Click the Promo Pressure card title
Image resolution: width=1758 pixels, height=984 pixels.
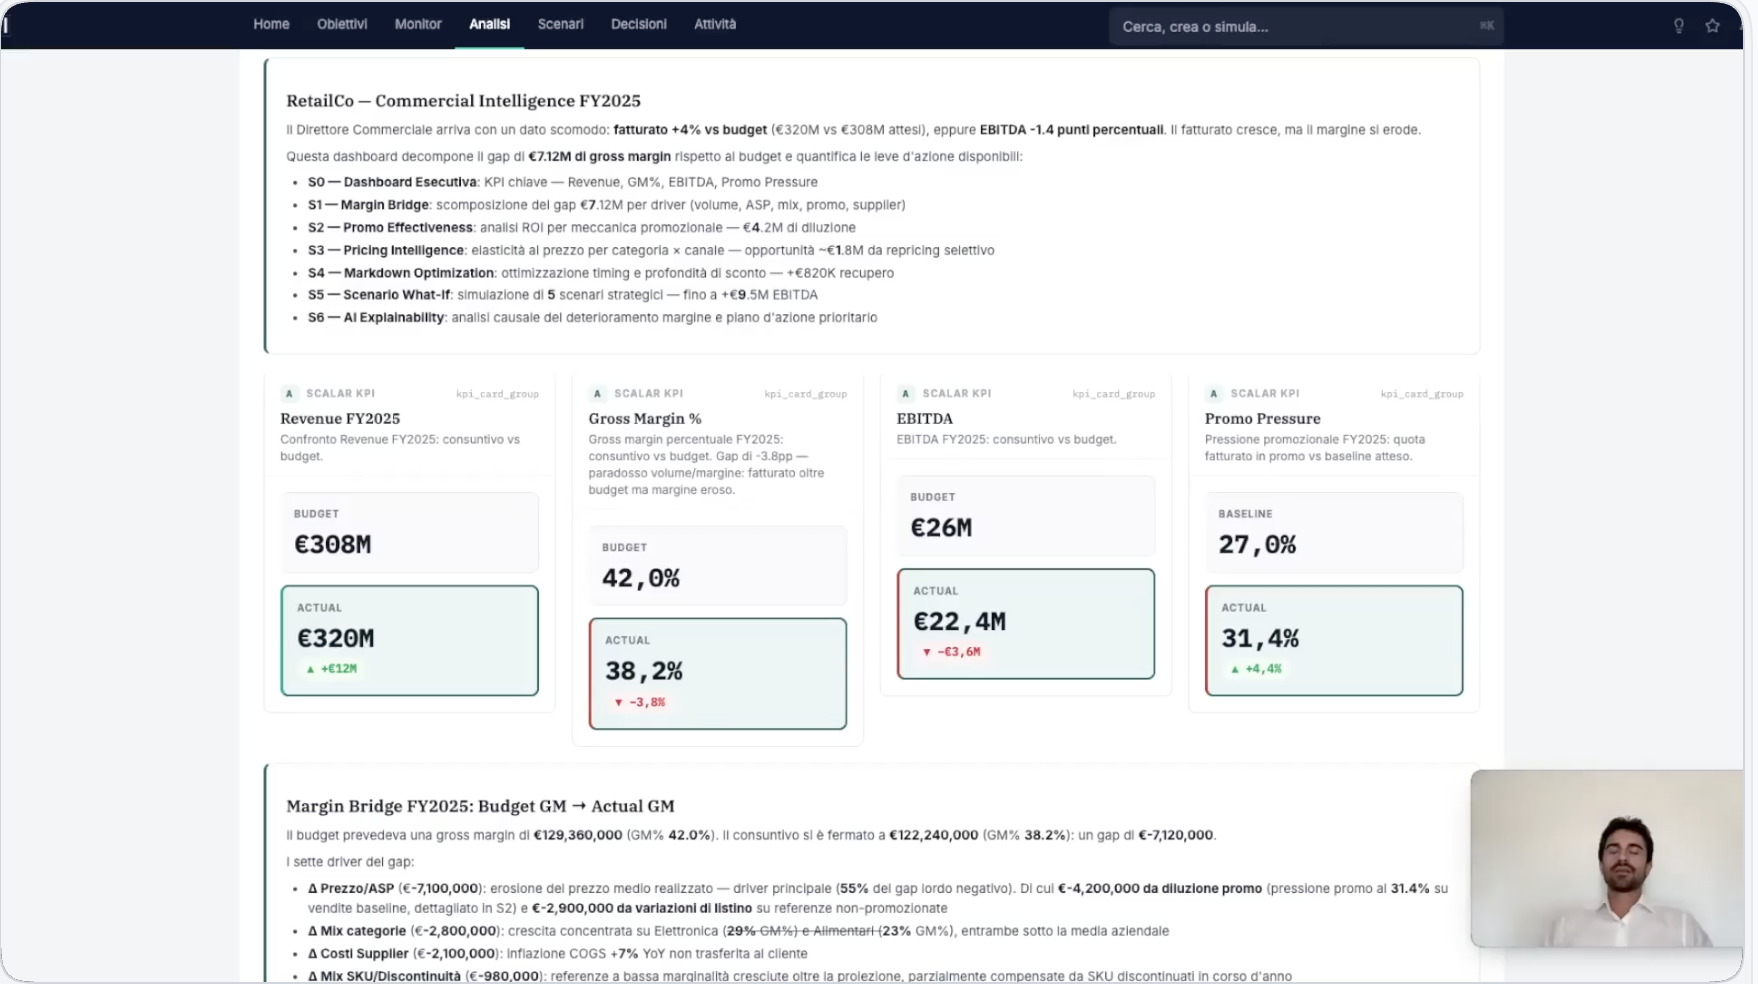click(1262, 419)
